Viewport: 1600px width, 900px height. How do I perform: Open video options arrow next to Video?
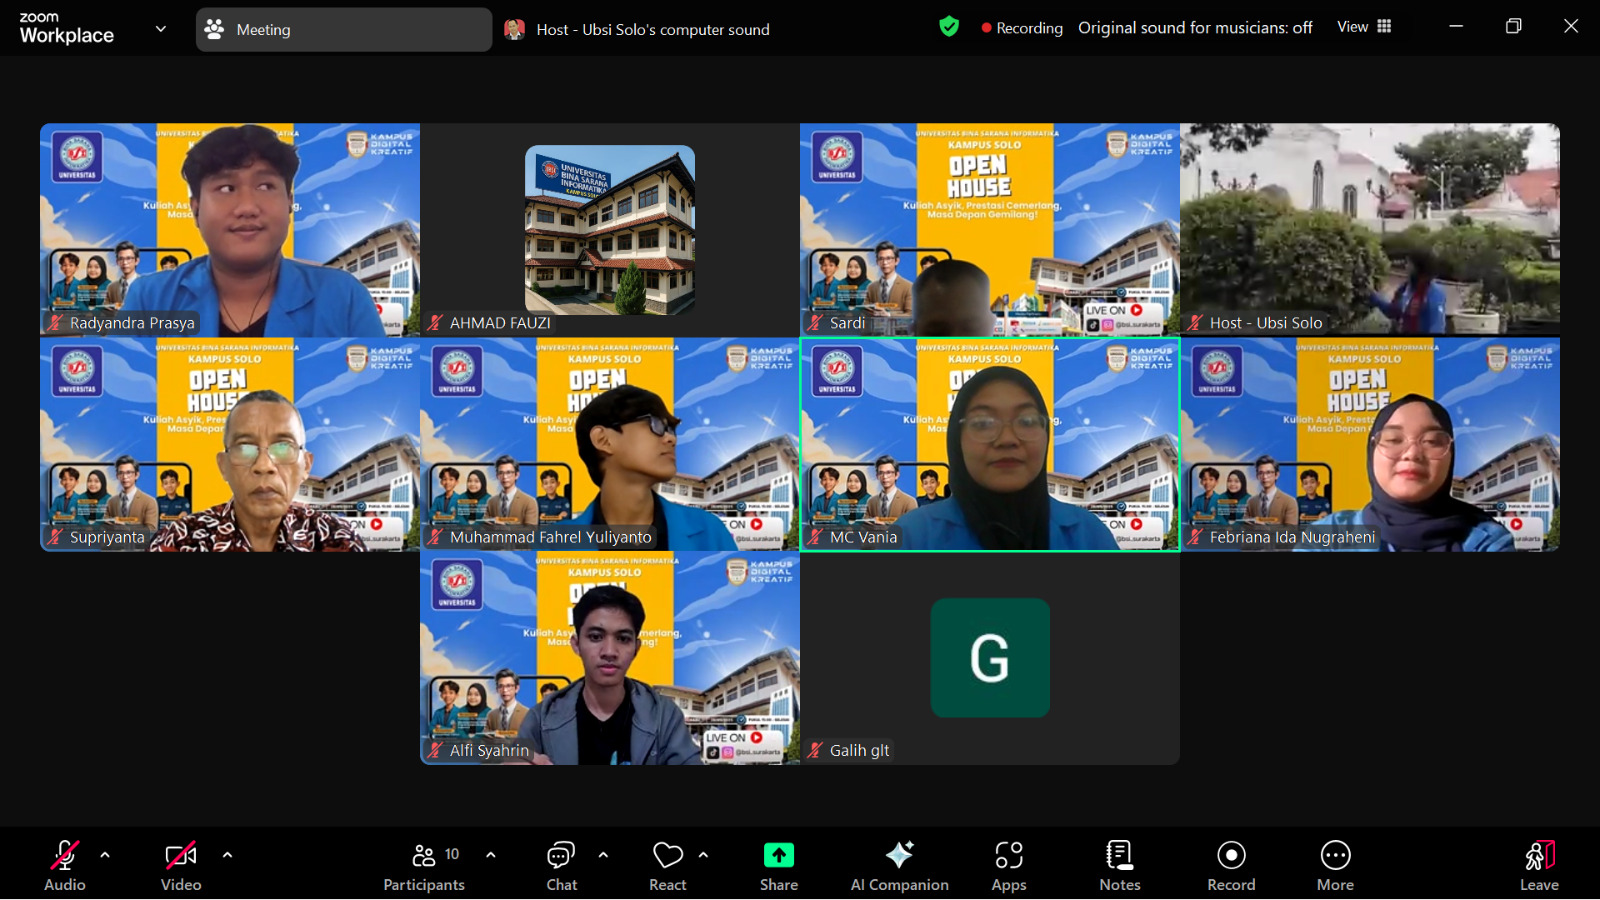point(227,855)
